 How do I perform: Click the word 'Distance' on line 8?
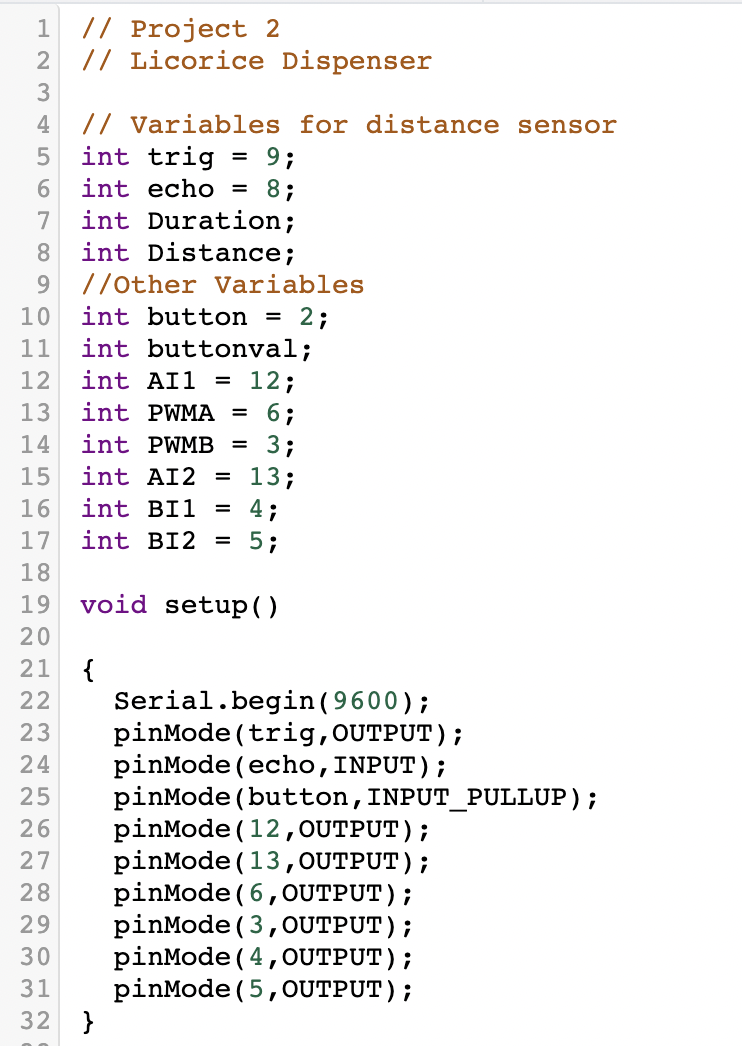[214, 253]
